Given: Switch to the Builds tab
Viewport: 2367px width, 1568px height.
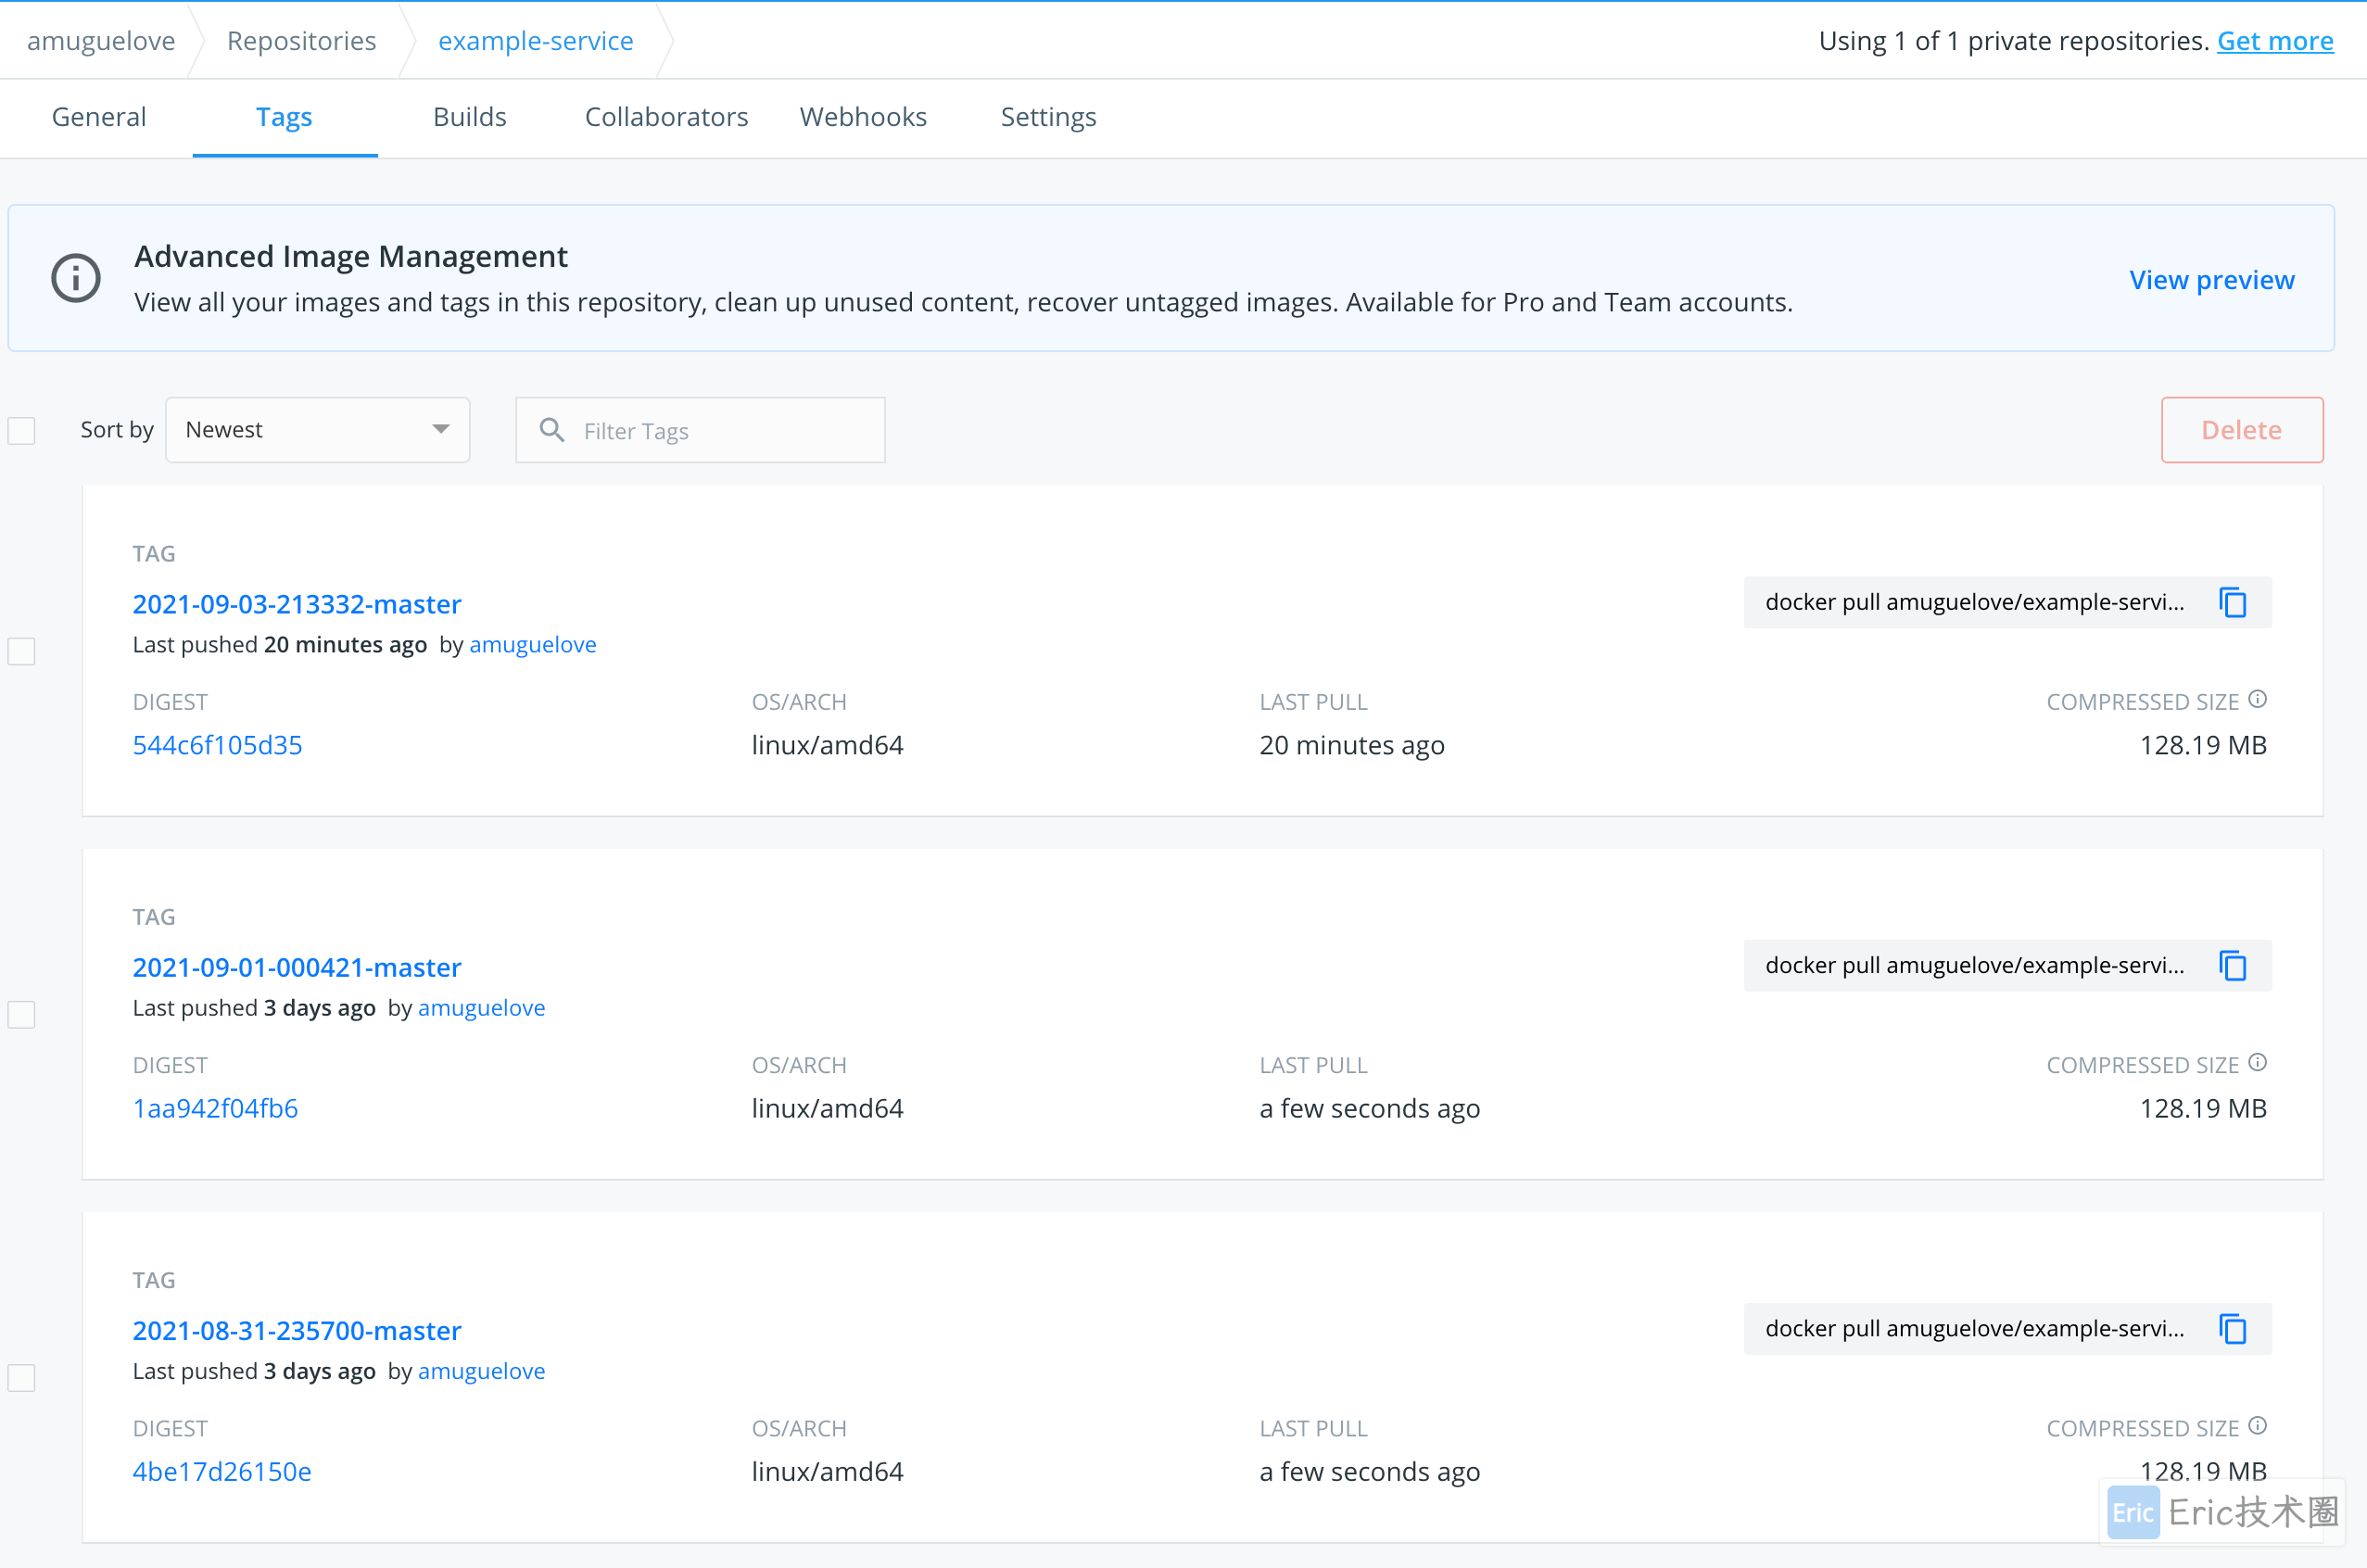Looking at the screenshot, I should click(x=470, y=117).
